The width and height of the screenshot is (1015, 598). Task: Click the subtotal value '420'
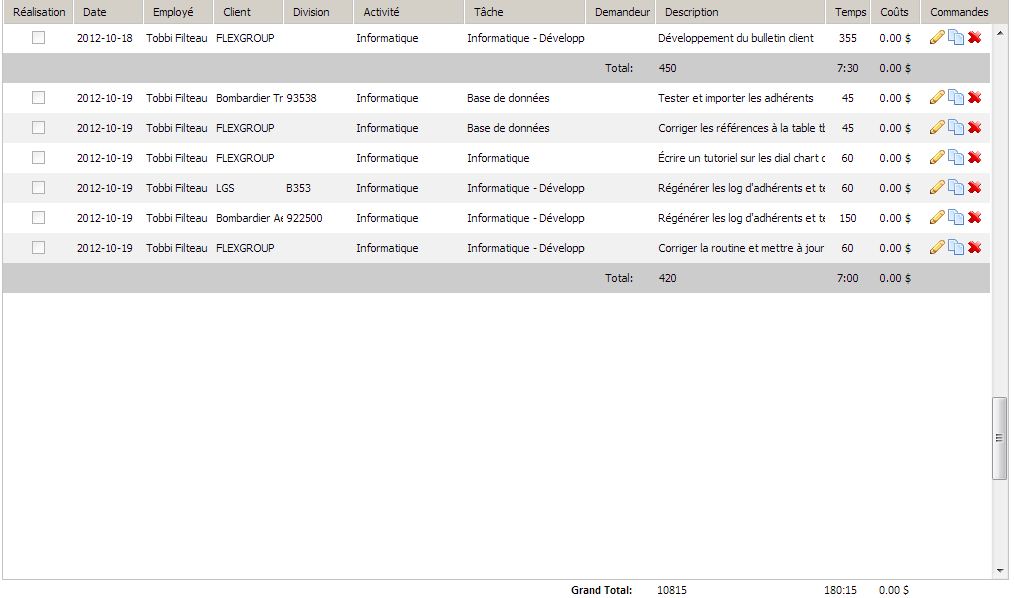point(667,278)
